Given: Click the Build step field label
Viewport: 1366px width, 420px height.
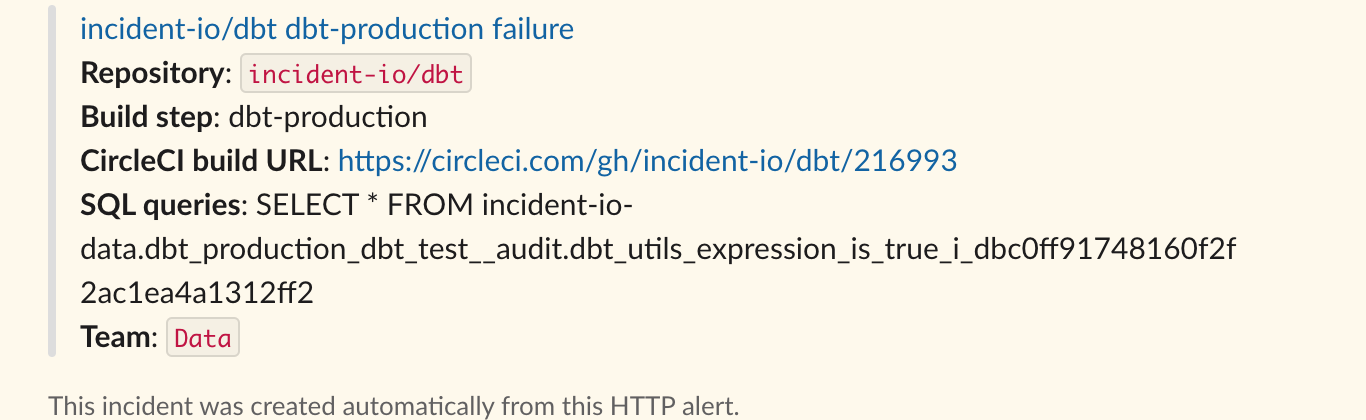Looking at the screenshot, I should coord(146,118).
